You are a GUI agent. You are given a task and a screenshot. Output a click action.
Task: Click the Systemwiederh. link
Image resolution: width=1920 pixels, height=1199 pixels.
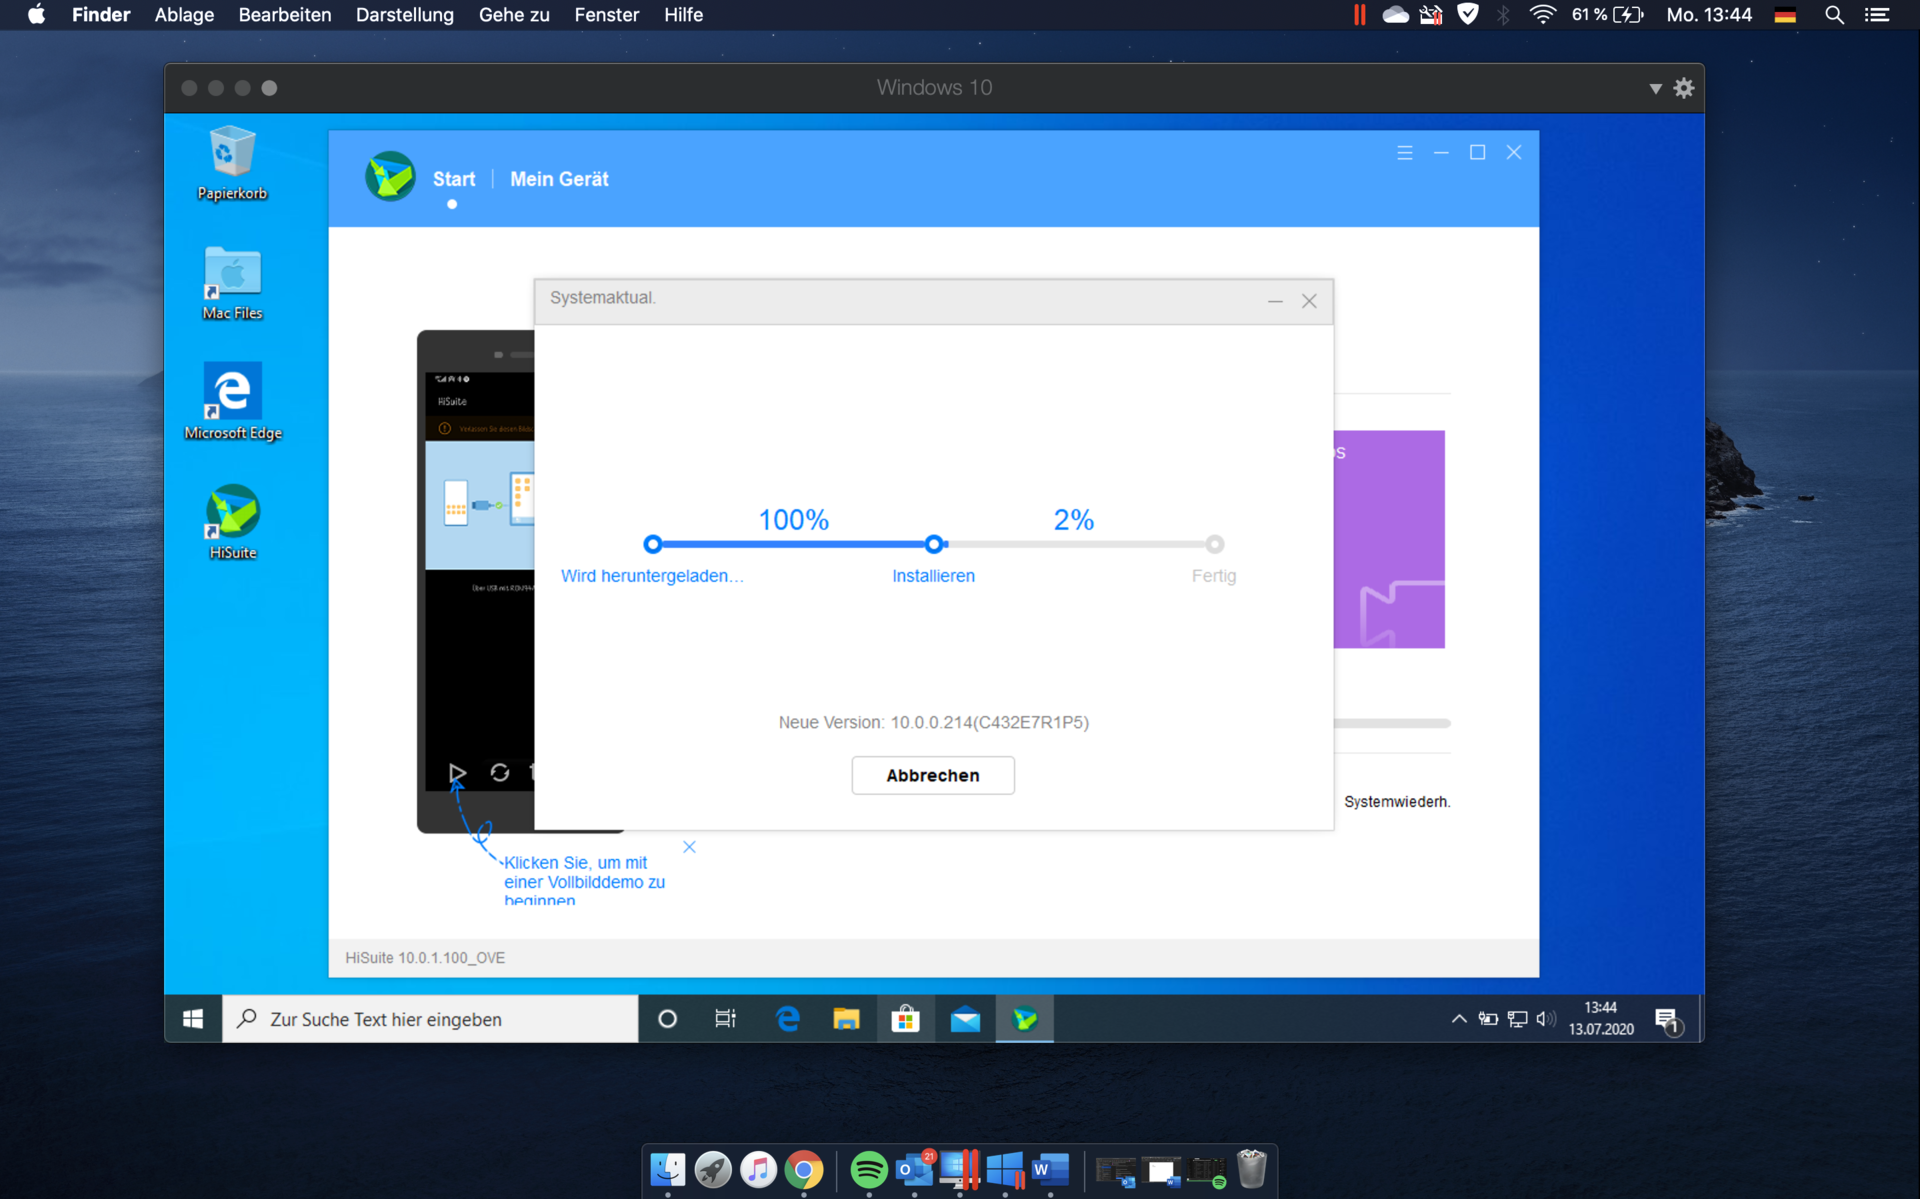point(1397,802)
